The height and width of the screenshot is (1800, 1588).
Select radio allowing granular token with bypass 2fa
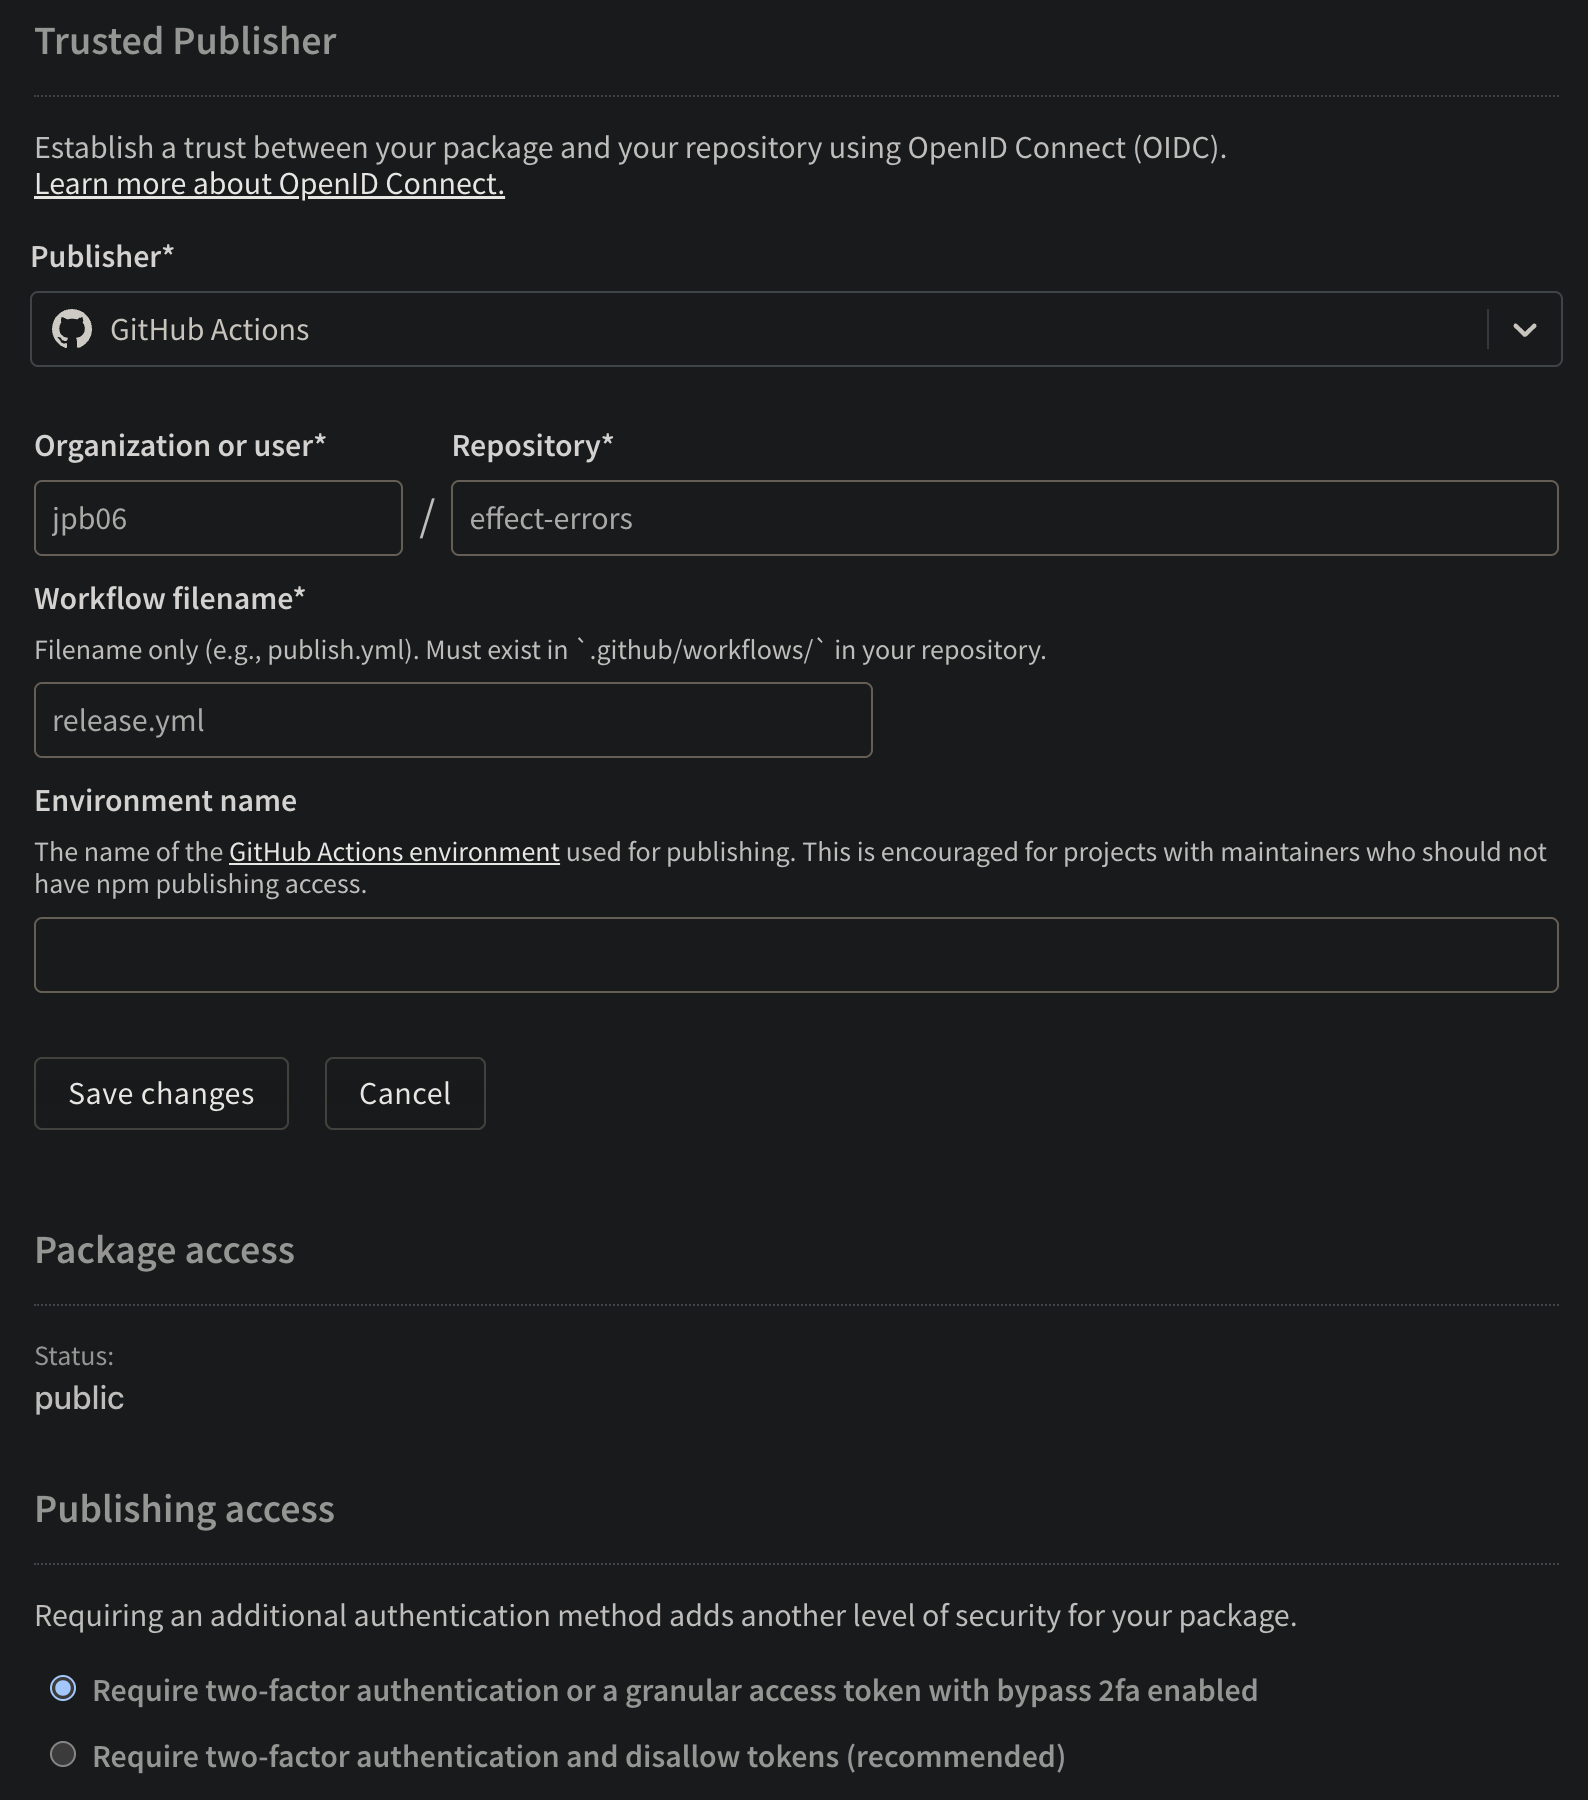click(63, 1689)
